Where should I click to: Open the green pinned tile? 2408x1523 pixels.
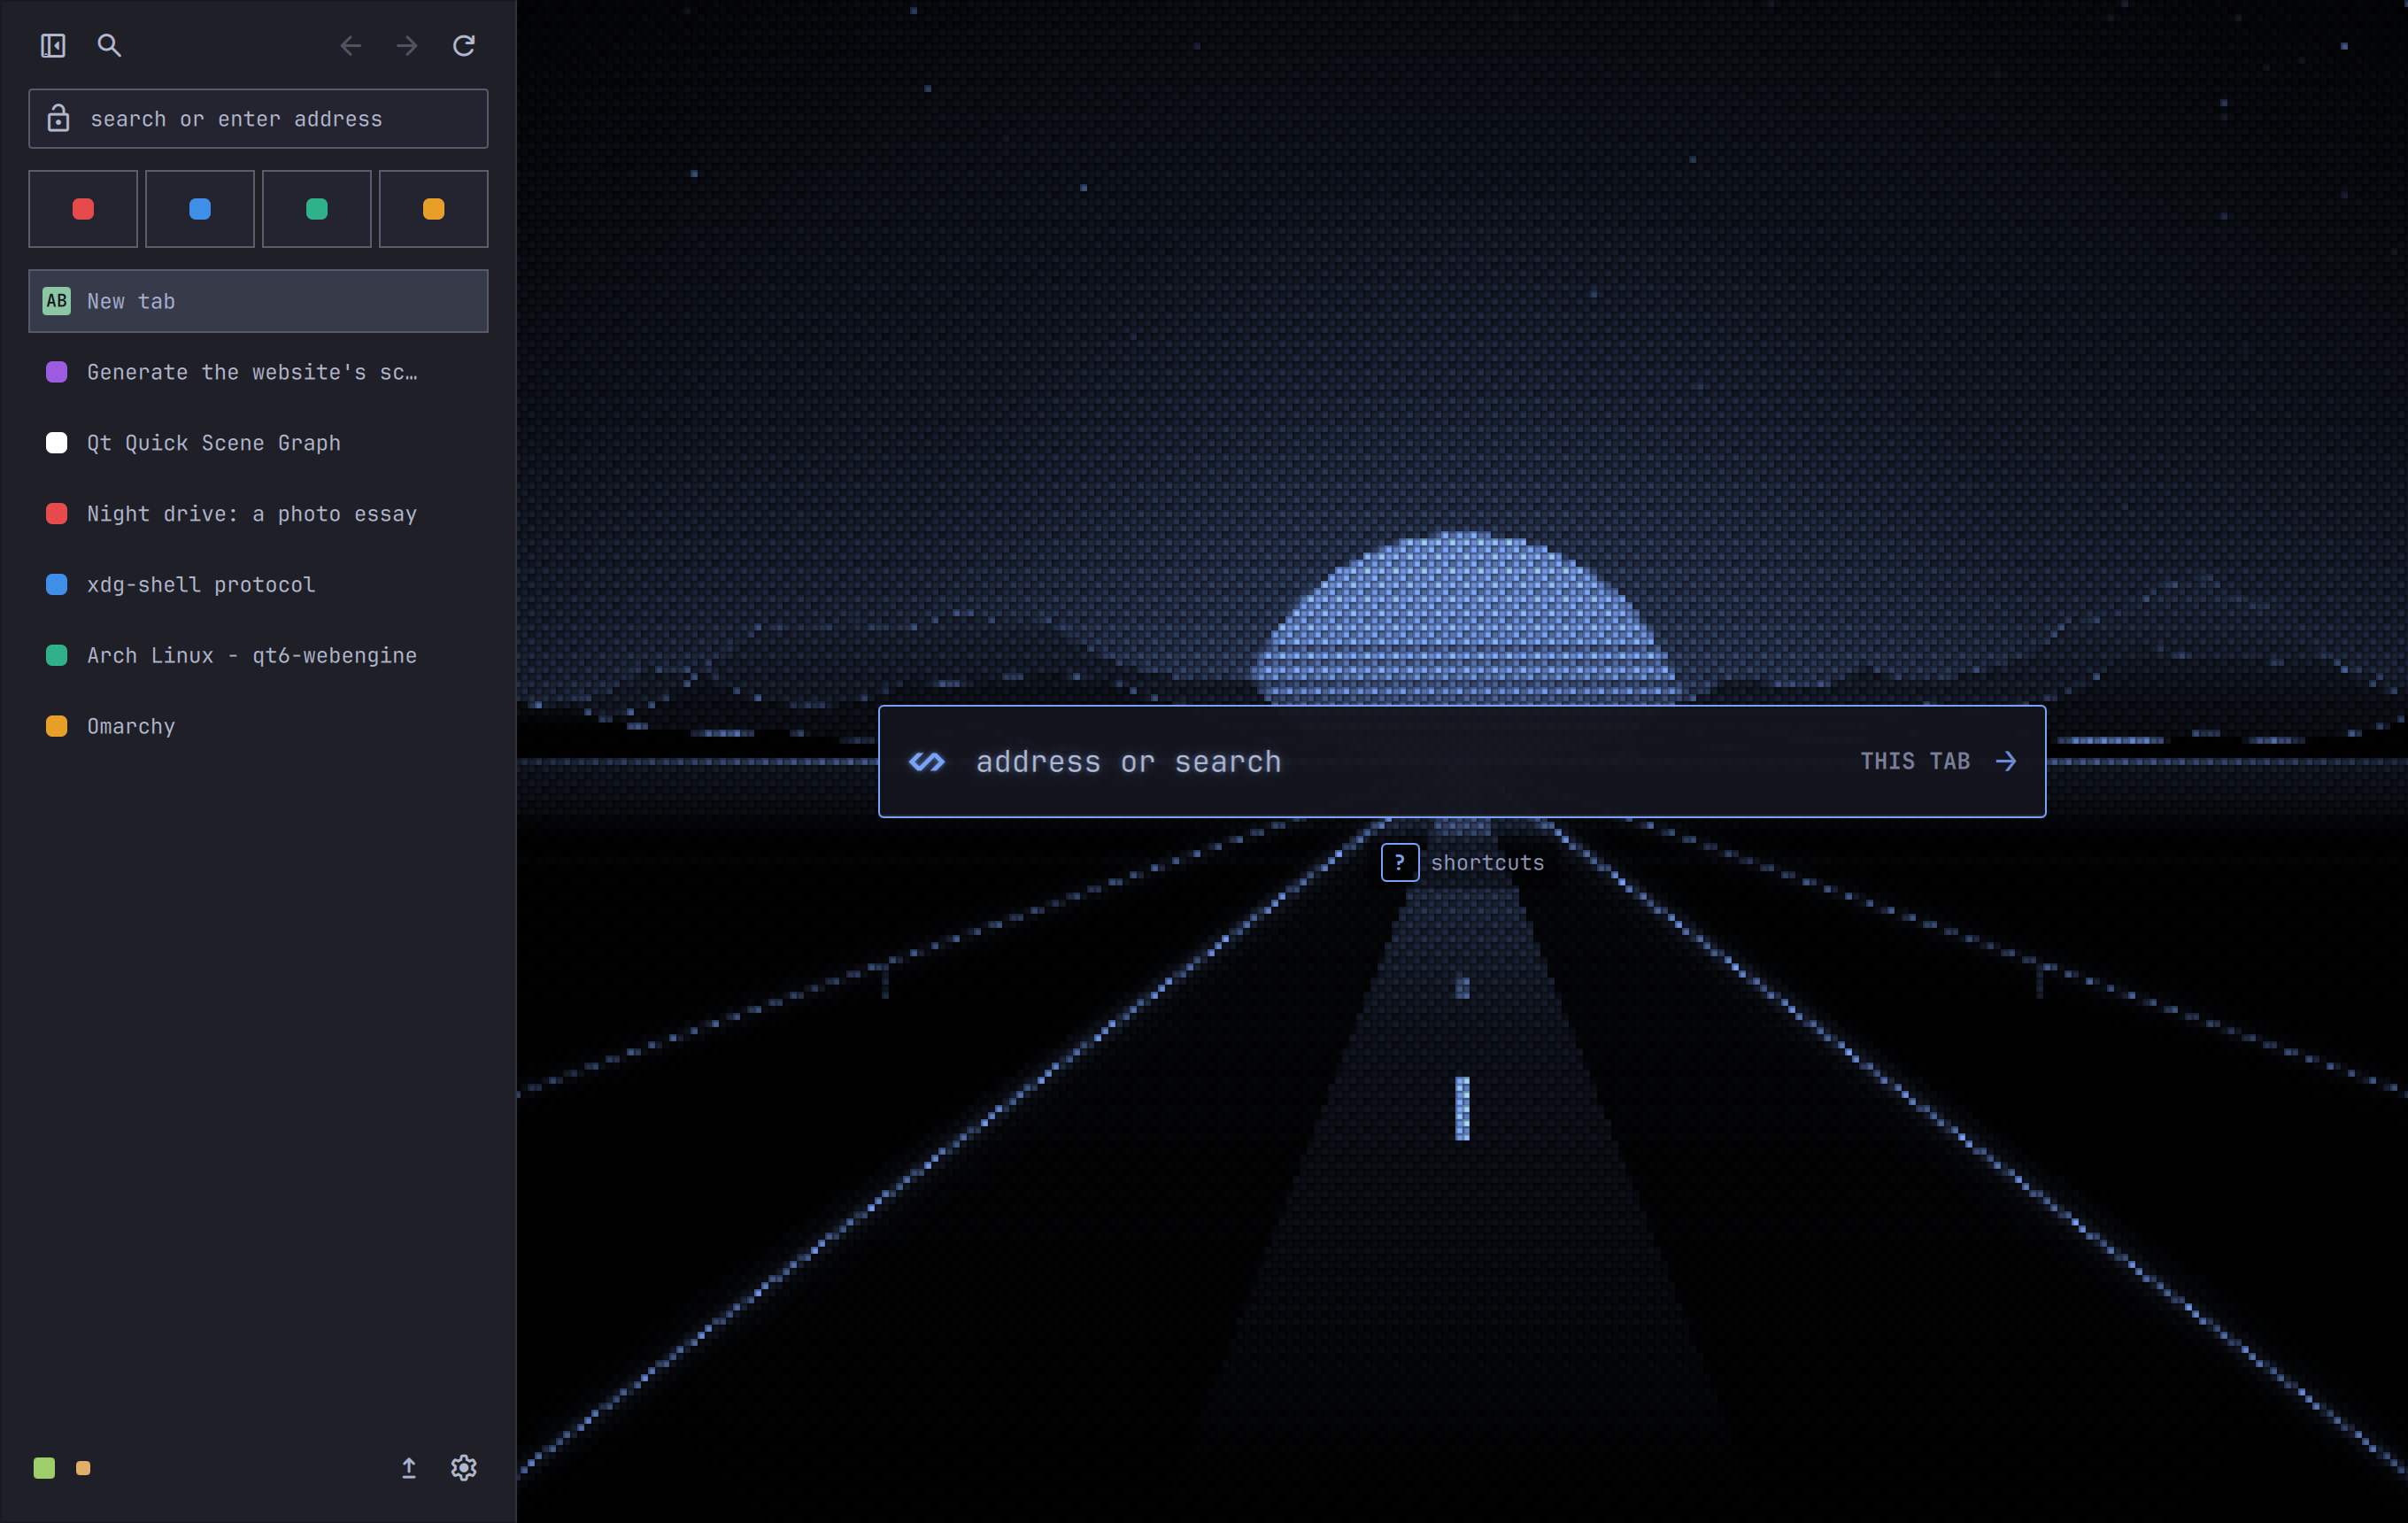pyautogui.click(x=317, y=209)
